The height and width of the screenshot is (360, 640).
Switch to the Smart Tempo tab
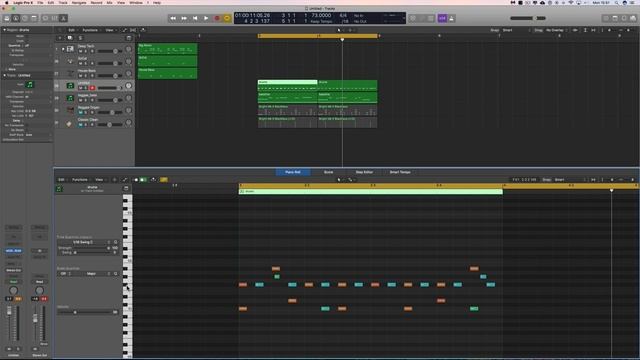pyautogui.click(x=400, y=172)
